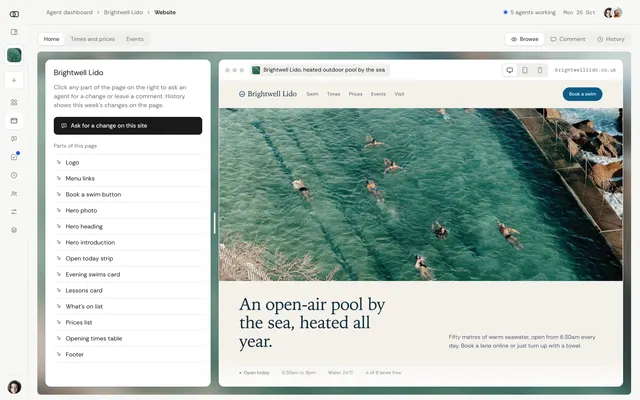640x400 pixels.
Task: Click the '4 of 8 lanes free' text
Action: (x=383, y=373)
